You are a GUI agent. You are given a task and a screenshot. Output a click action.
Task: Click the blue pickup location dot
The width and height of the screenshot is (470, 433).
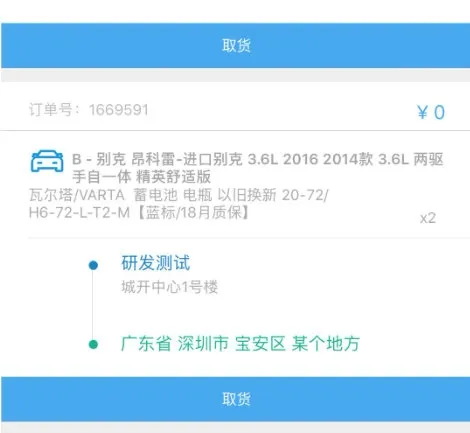pyautogui.click(x=93, y=265)
